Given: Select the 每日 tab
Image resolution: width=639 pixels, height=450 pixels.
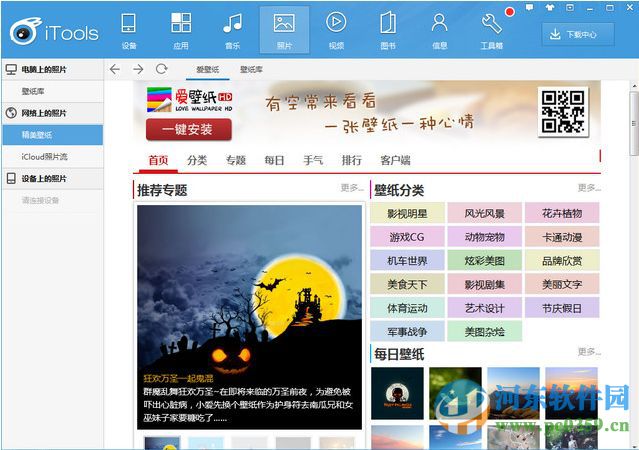Looking at the screenshot, I should coord(274,160).
